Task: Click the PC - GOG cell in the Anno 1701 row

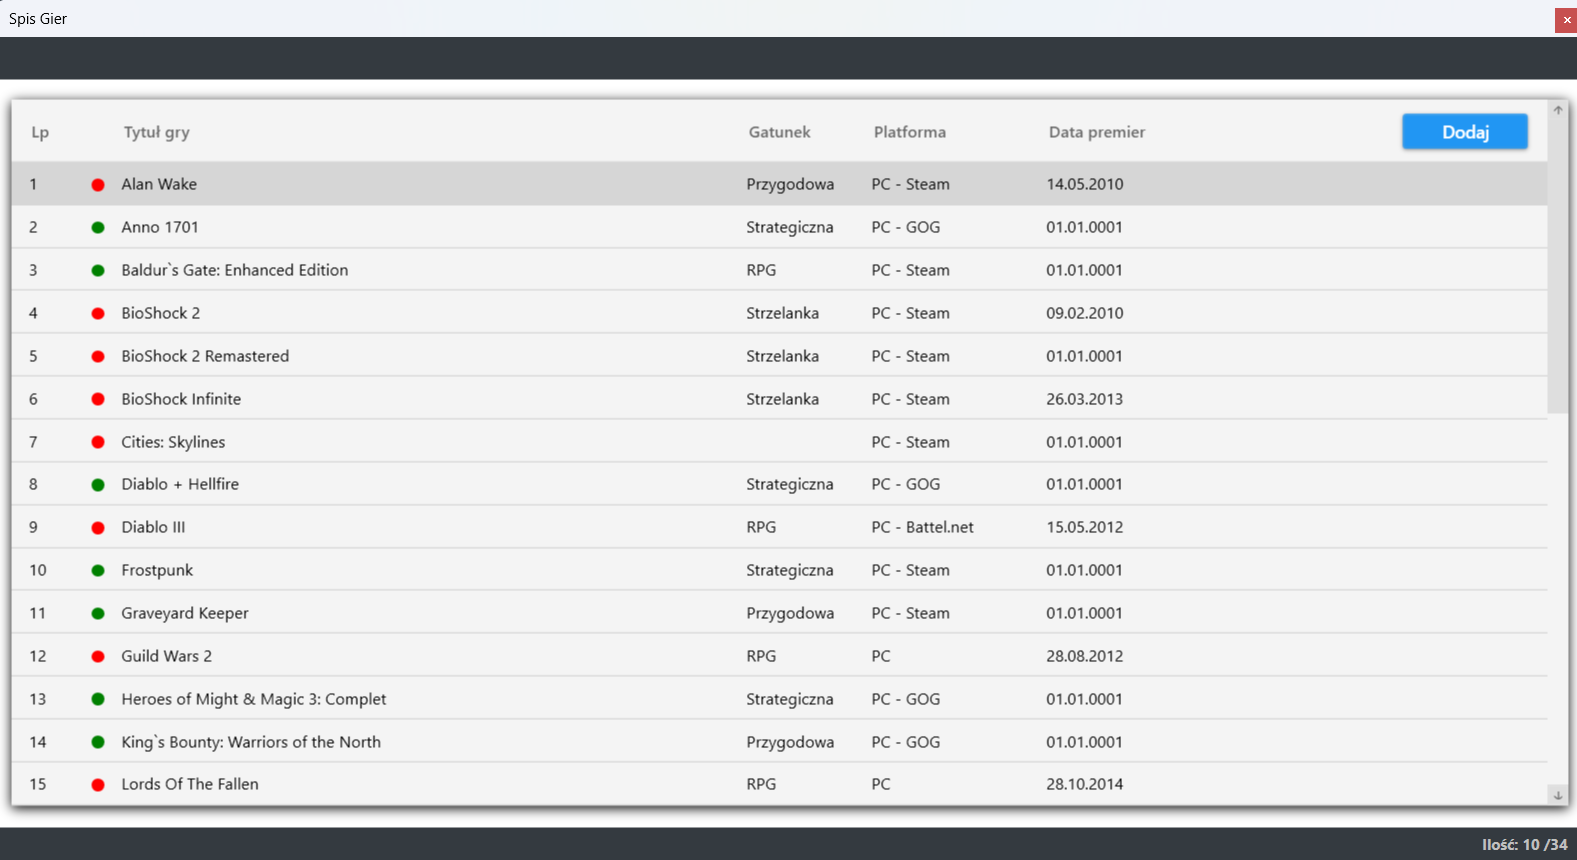Action: click(906, 227)
